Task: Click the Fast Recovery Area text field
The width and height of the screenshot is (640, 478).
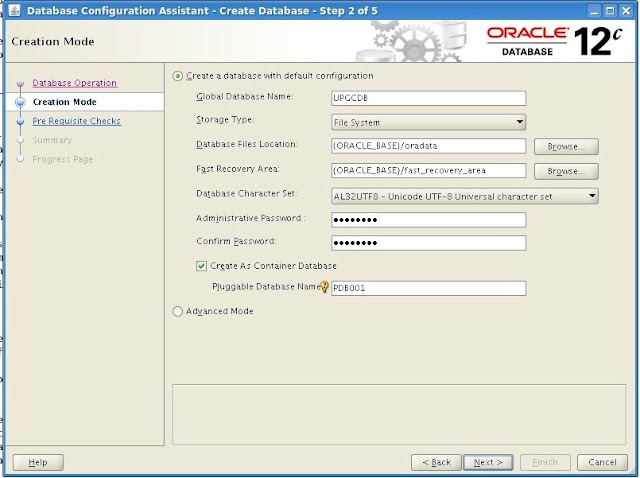Action: click(429, 170)
